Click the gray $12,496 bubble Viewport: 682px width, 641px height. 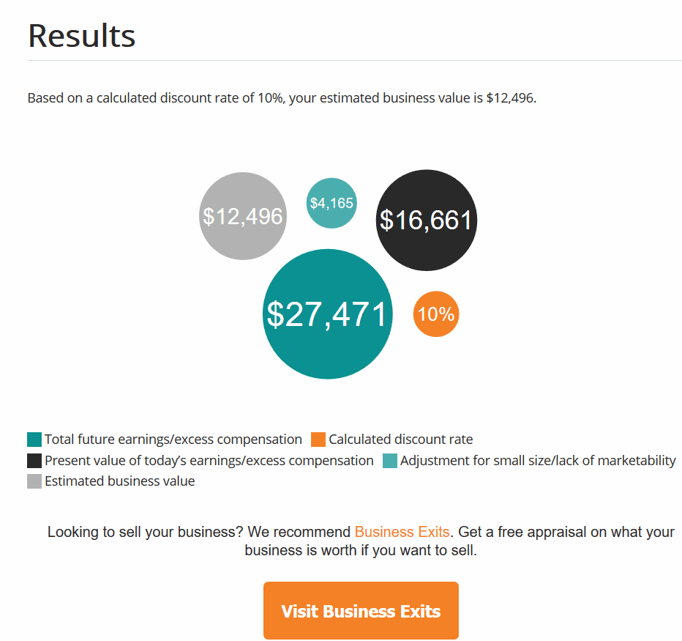(243, 216)
